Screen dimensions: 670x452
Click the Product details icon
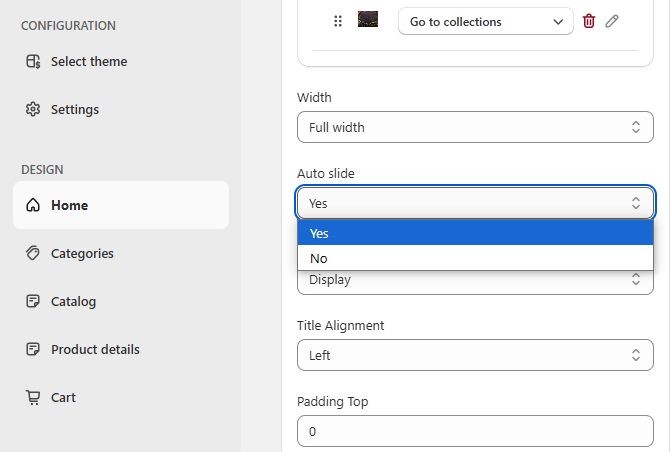(33, 349)
